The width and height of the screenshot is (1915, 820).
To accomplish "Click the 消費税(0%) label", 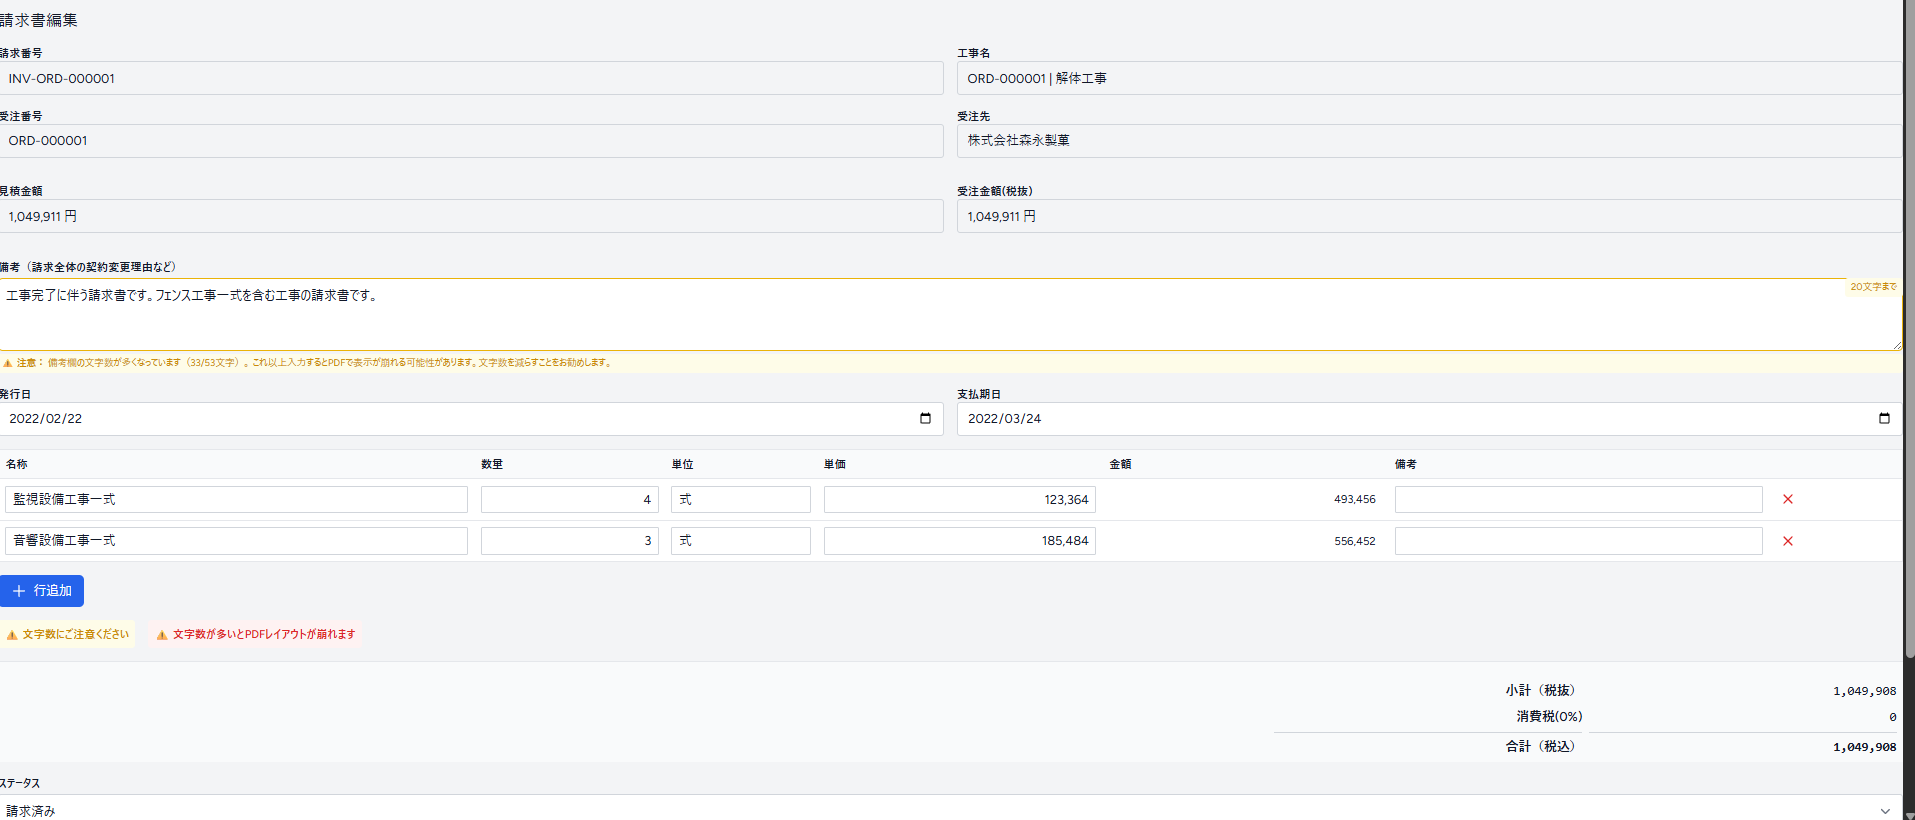I will pos(1549,716).
